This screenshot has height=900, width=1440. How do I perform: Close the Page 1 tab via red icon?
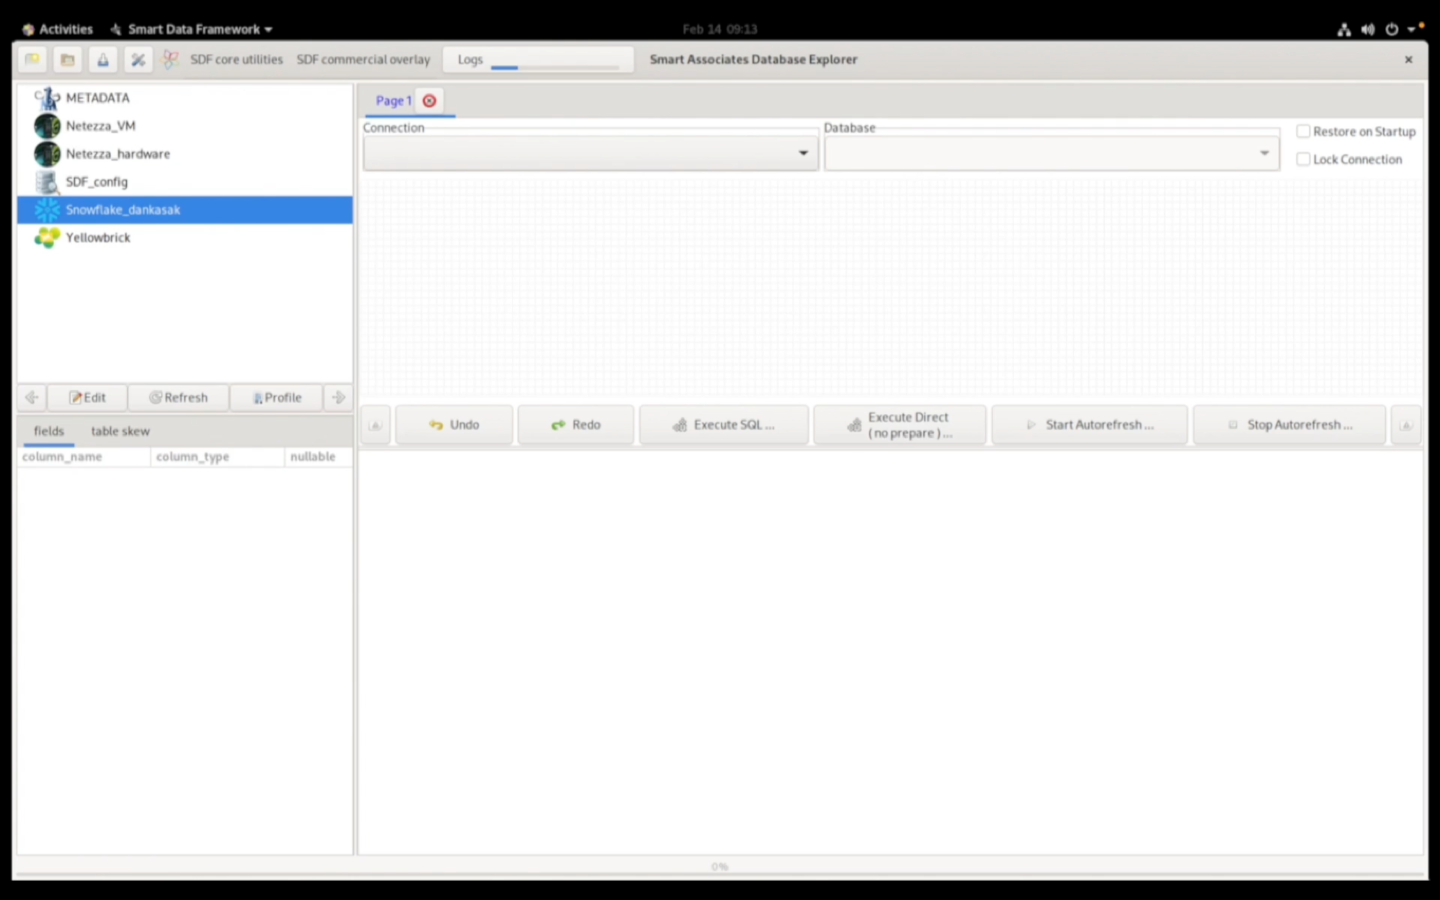pyautogui.click(x=429, y=100)
